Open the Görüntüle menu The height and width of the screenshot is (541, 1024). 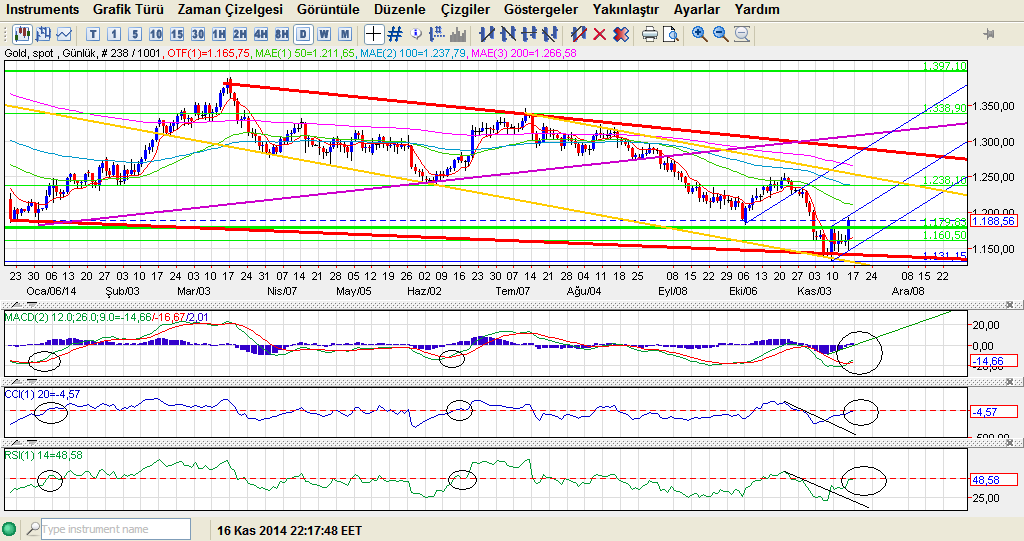click(328, 9)
